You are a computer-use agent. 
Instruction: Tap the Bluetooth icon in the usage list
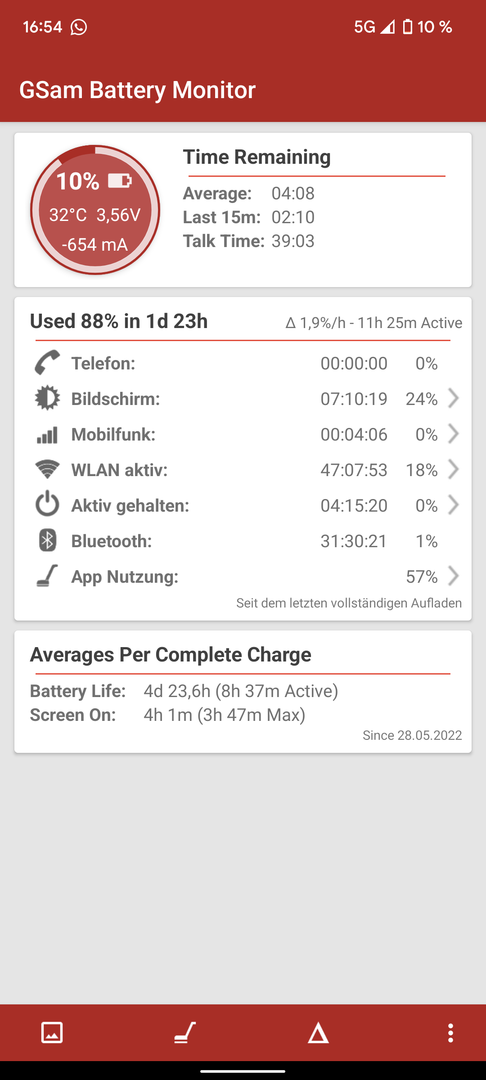[x=47, y=541]
